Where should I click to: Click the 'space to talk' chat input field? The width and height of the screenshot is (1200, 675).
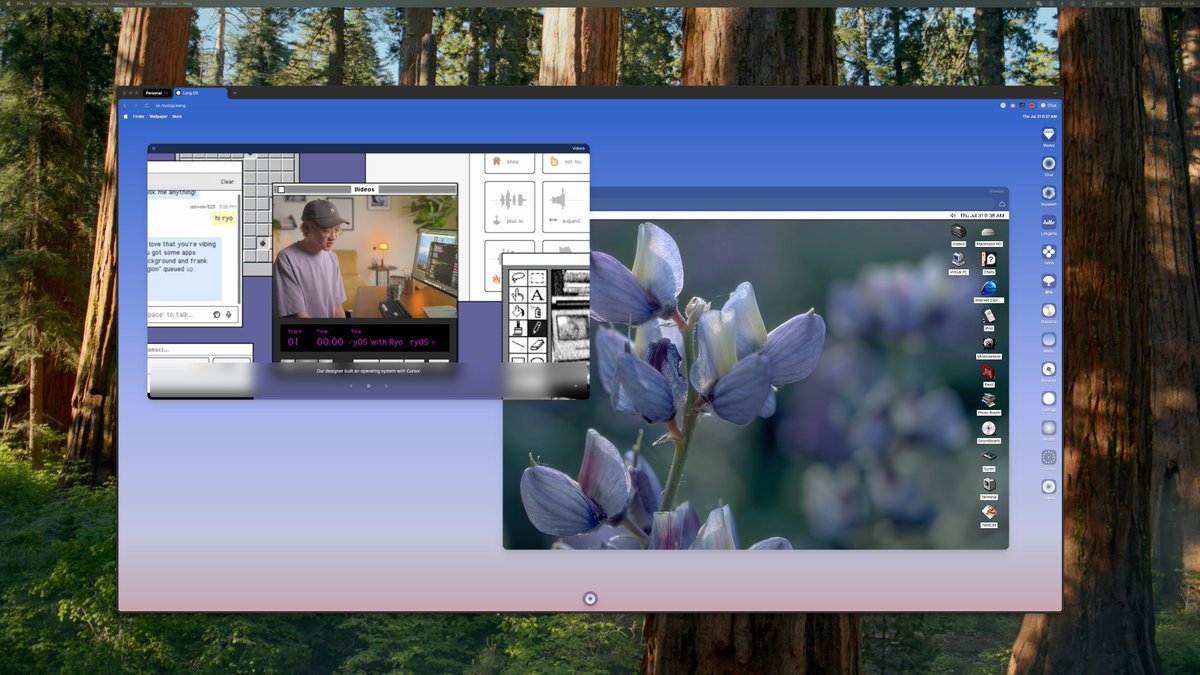[178, 314]
